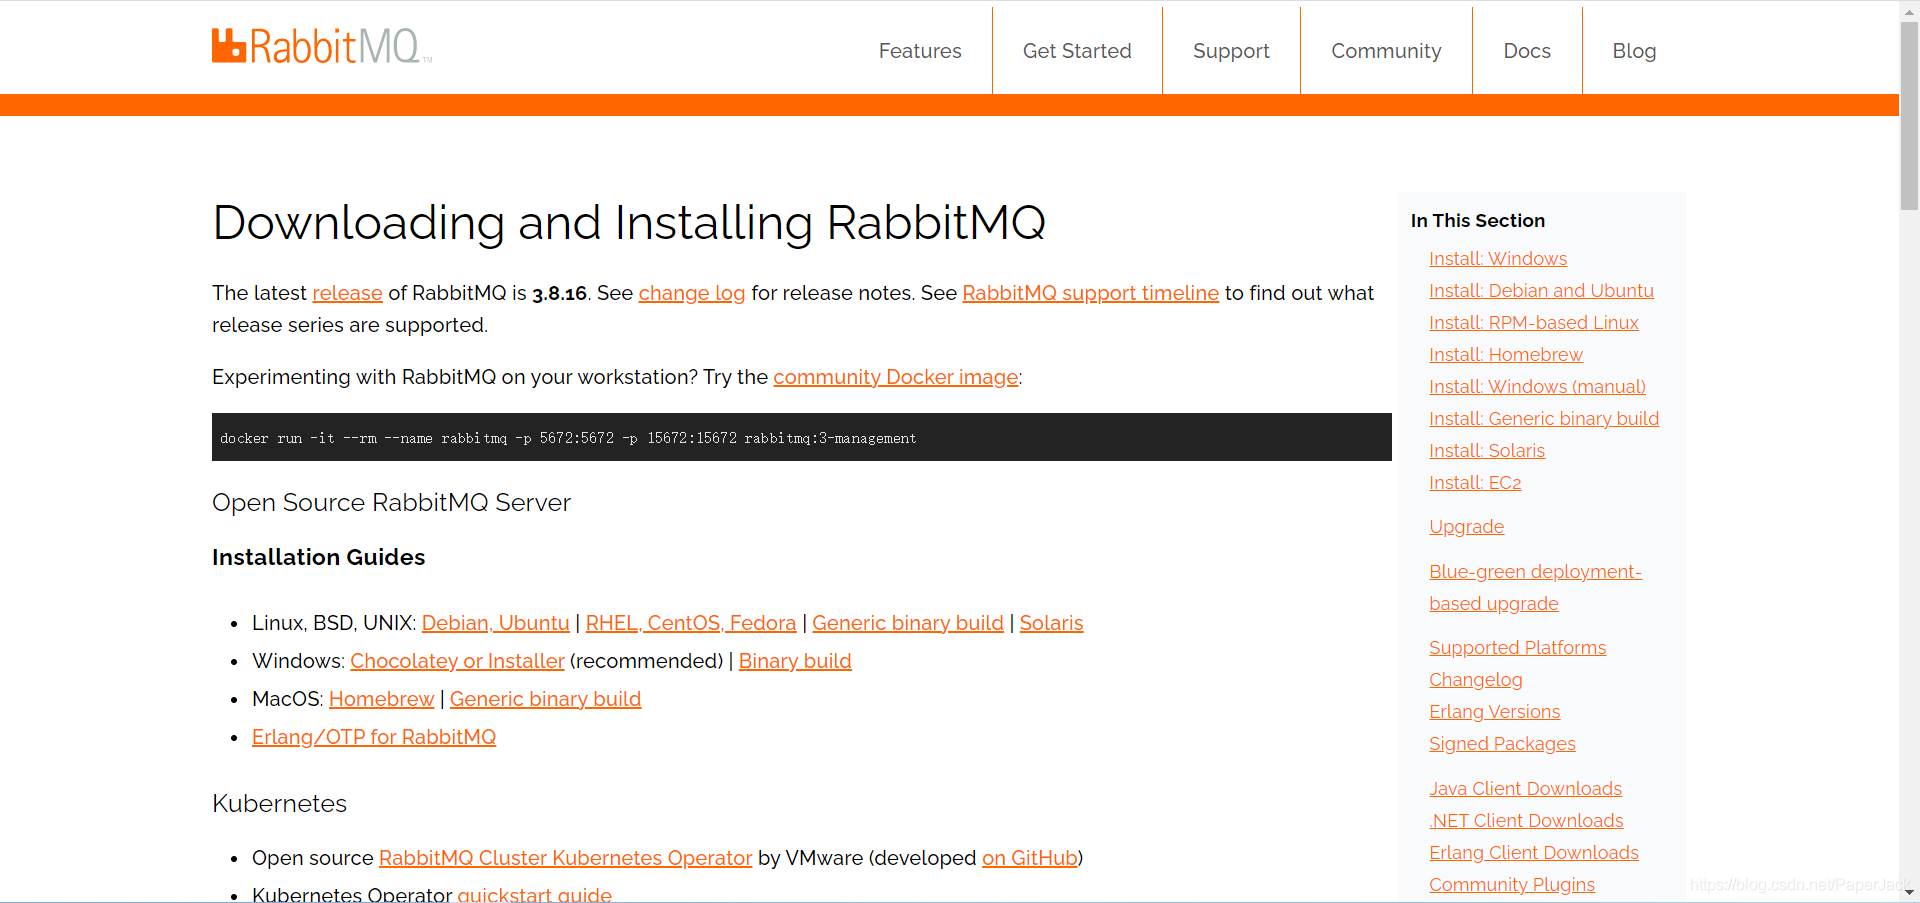Screen dimensions: 1920x903
Task: Click the 'Installation Guides' heading
Action: 318,557
